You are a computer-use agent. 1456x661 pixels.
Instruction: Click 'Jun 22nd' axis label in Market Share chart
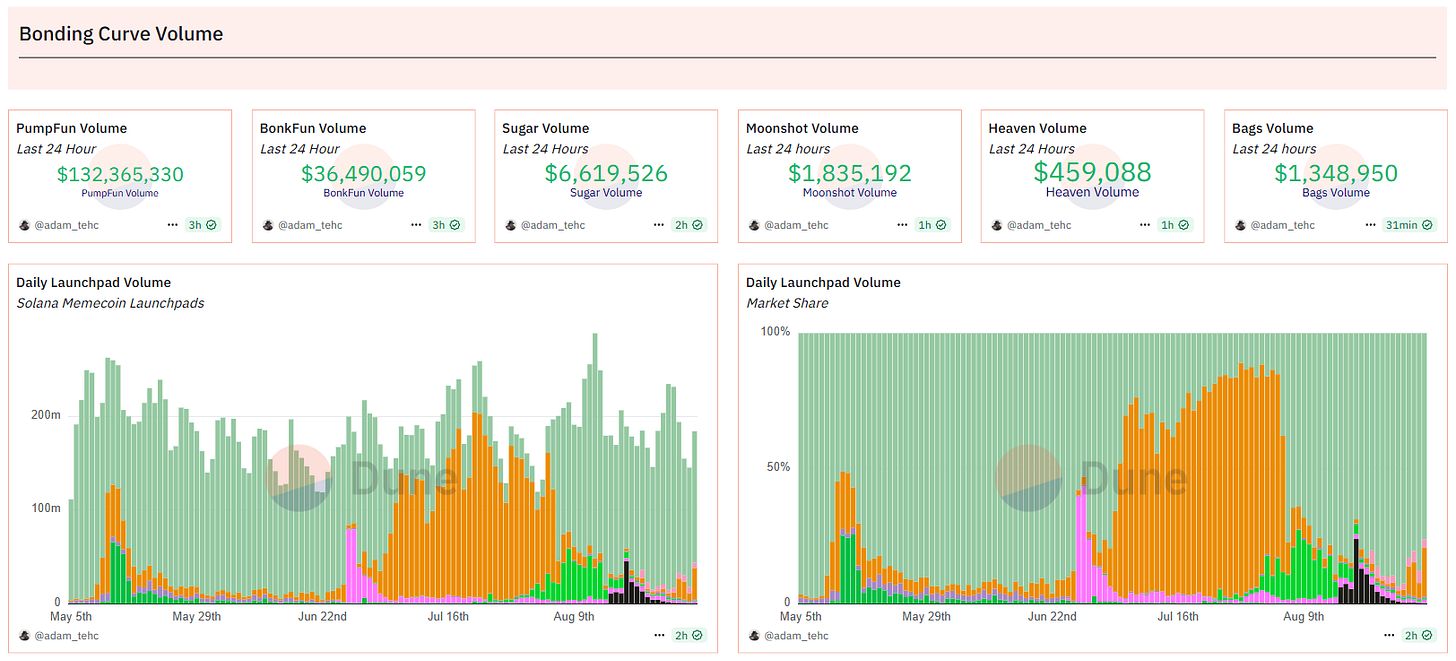point(1052,617)
